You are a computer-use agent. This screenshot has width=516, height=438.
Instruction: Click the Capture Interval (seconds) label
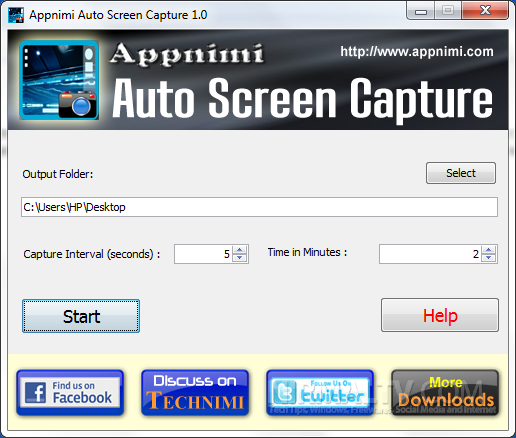point(92,254)
